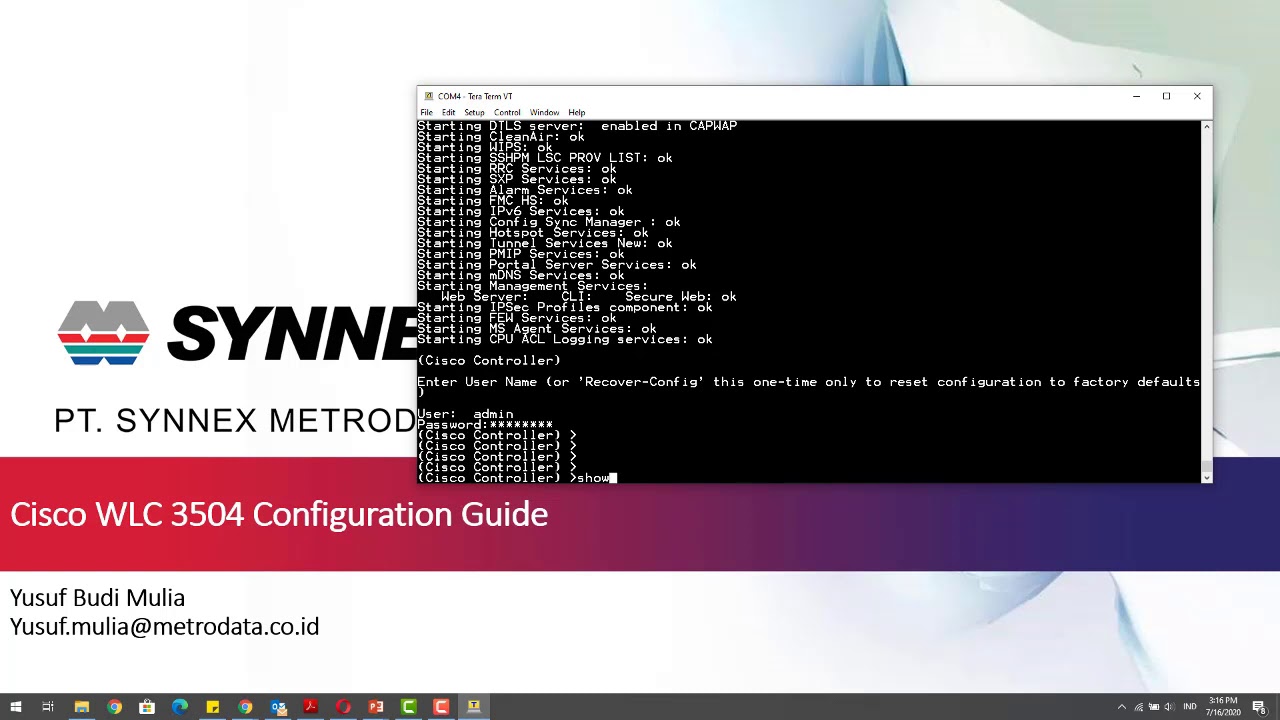Open Outlook from the taskbar

pos(278,707)
